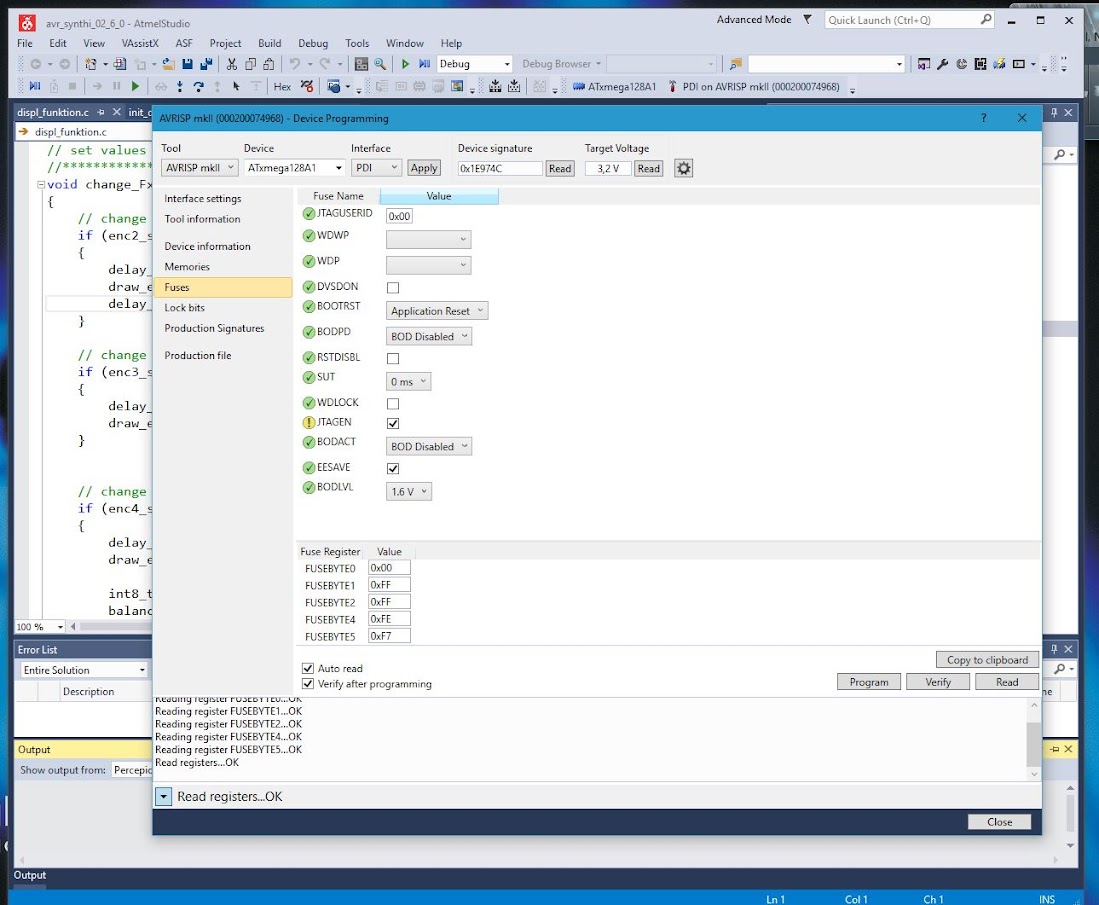Image resolution: width=1099 pixels, height=905 pixels.
Task: Click the ATxmega128A1 device chip button
Action: (x=615, y=86)
